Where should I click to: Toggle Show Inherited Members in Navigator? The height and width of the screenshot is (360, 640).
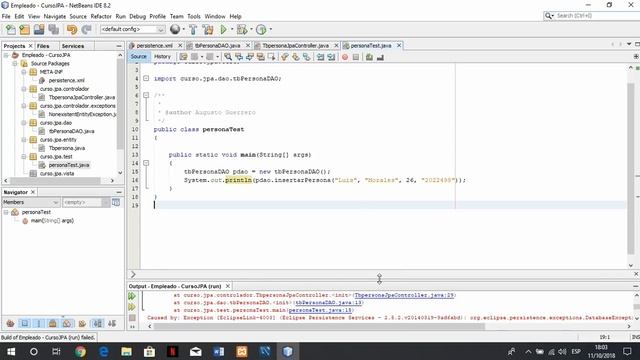pyautogui.click(x=10, y=324)
